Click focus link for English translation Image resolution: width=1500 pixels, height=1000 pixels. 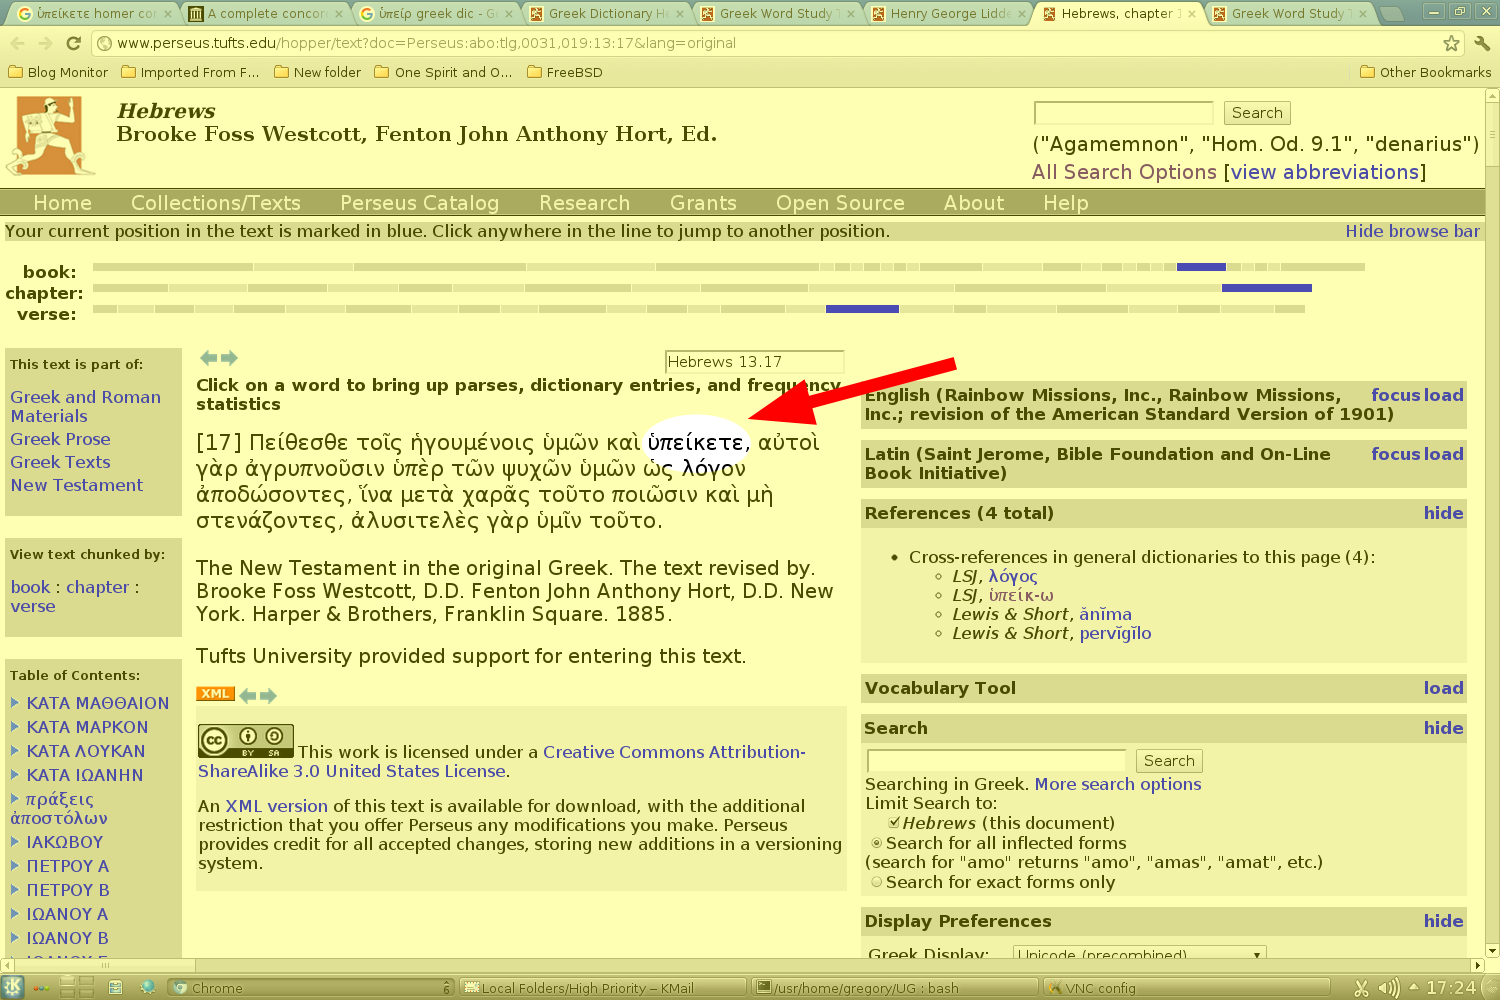tap(1396, 395)
